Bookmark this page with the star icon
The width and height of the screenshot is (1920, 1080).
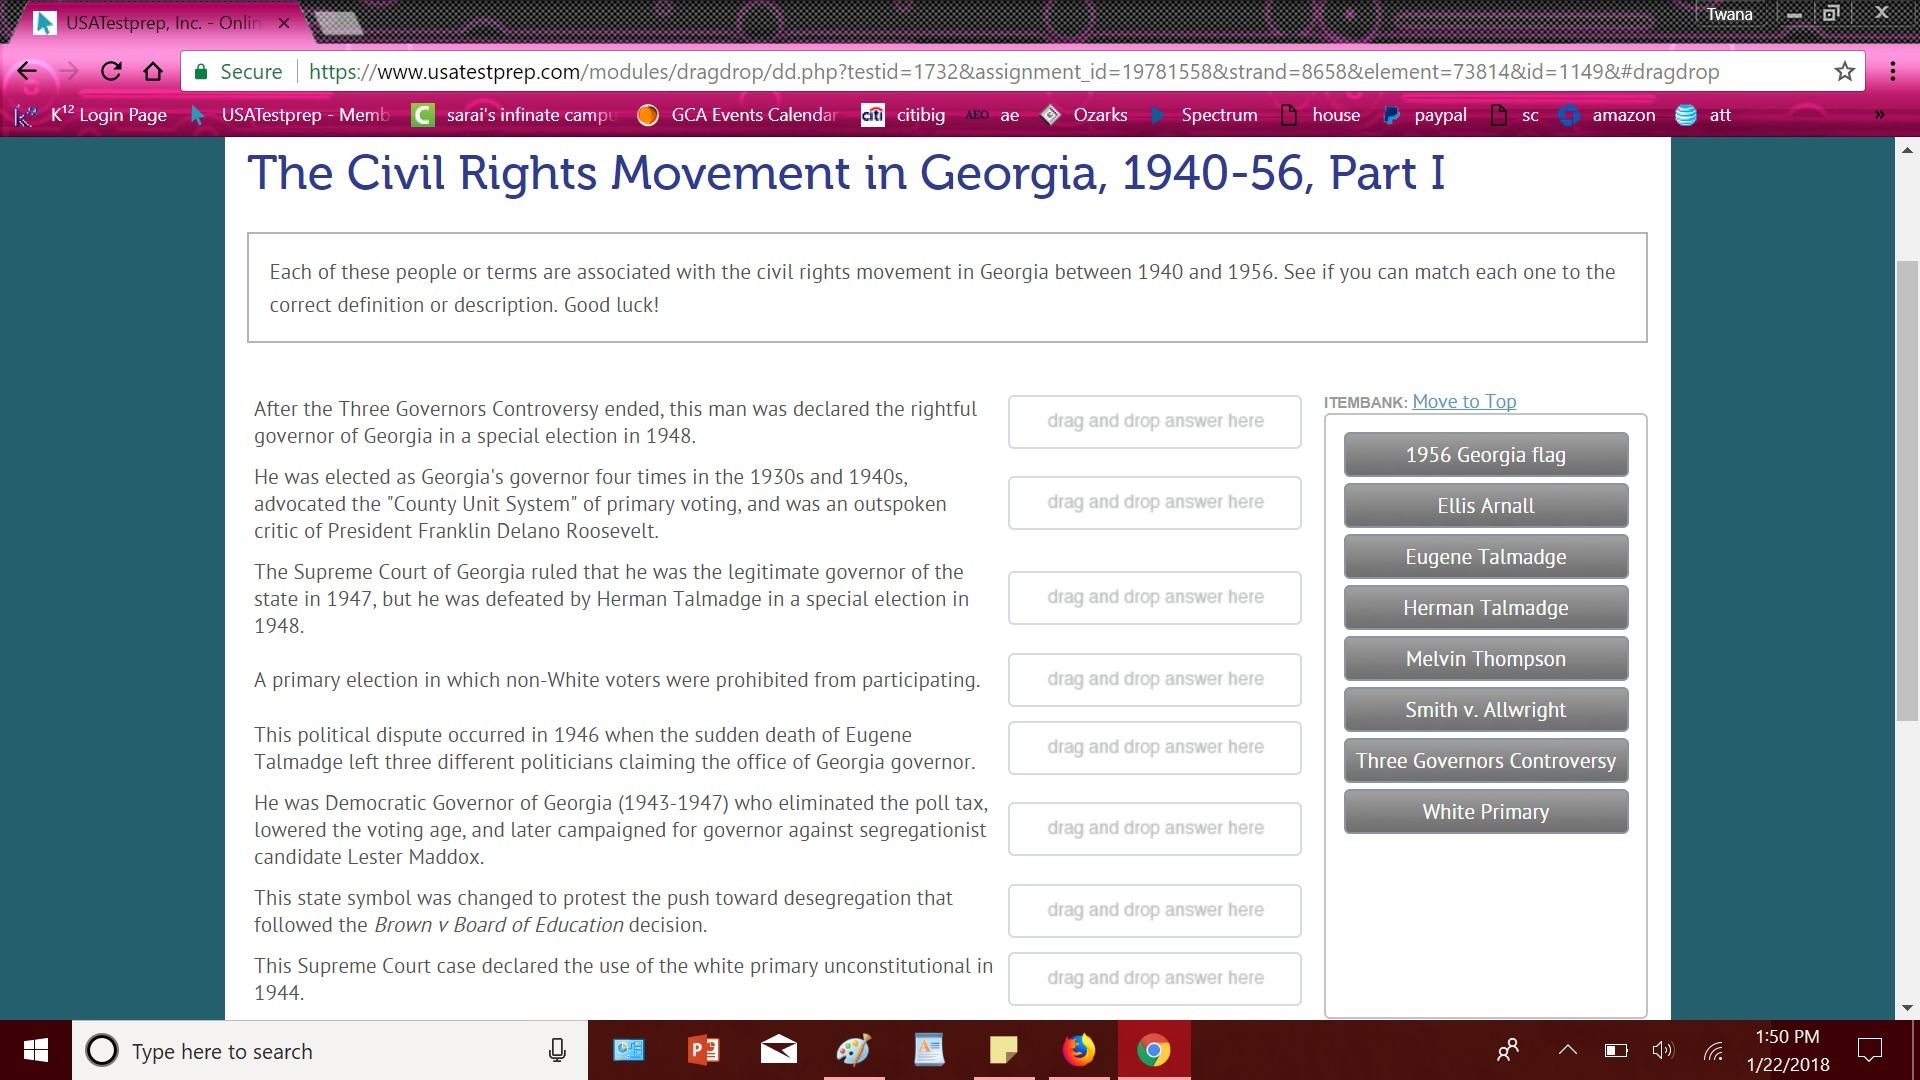pos(1844,71)
